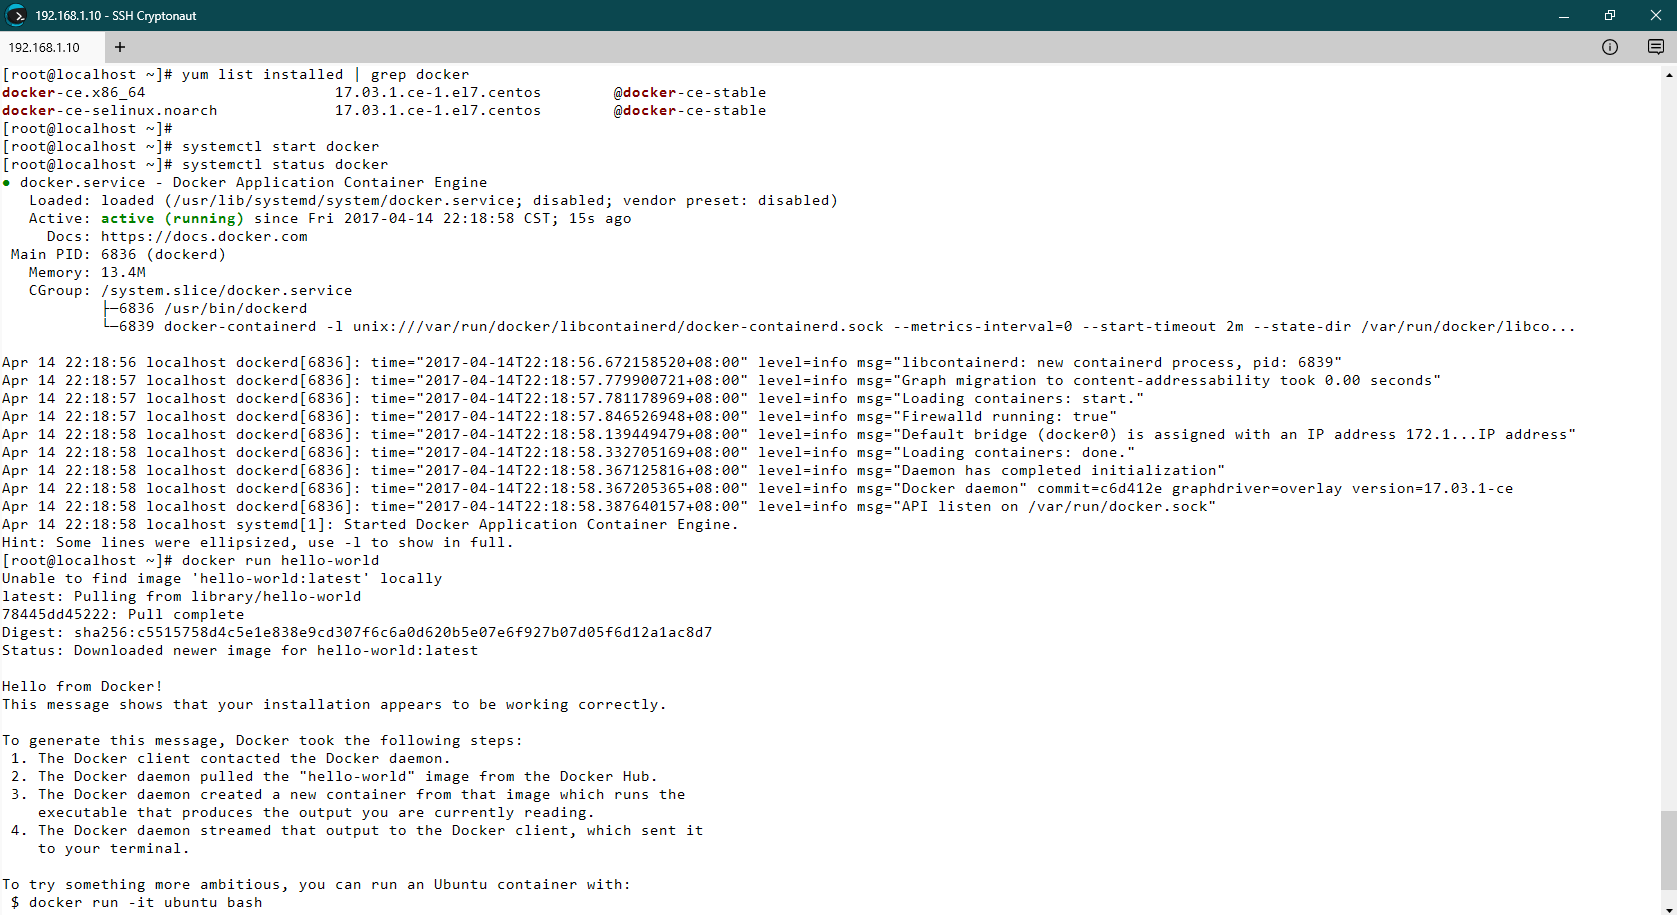Click the 'active (running)' status text
1677x915 pixels.
[172, 219]
